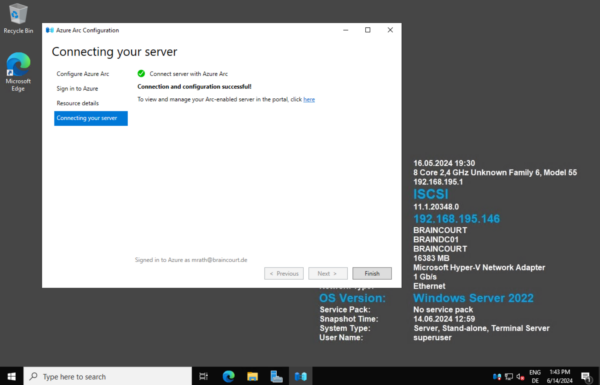Click the green success checkmark icon

tap(141, 73)
